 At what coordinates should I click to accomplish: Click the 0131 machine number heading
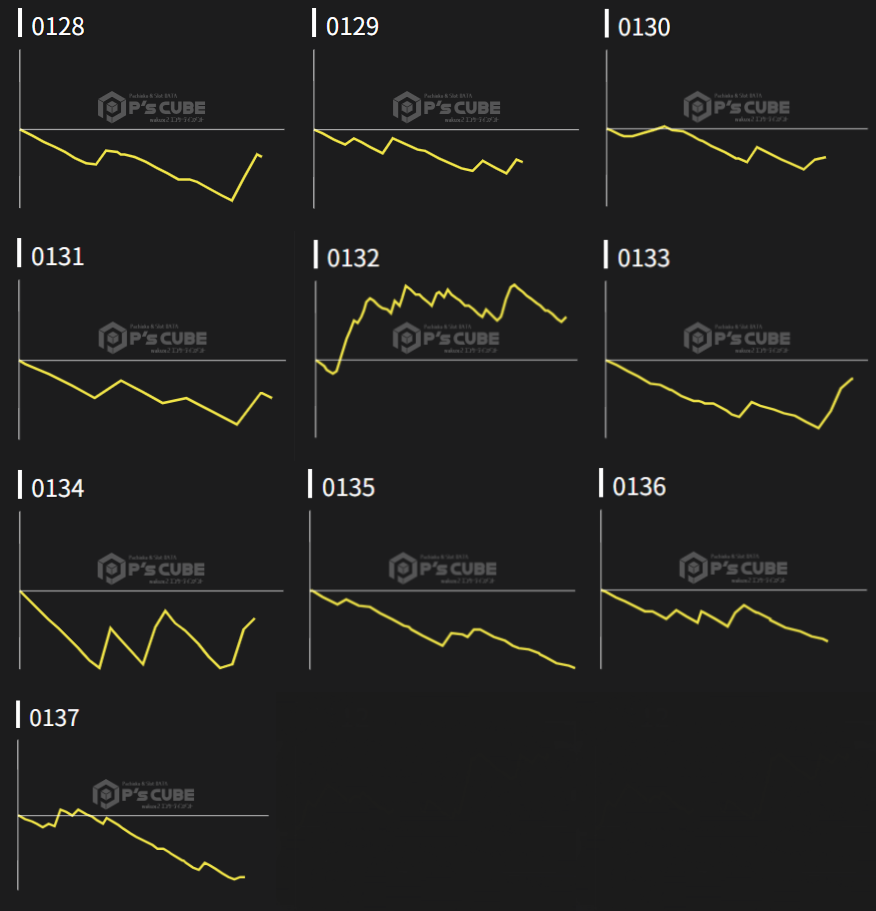[58, 257]
